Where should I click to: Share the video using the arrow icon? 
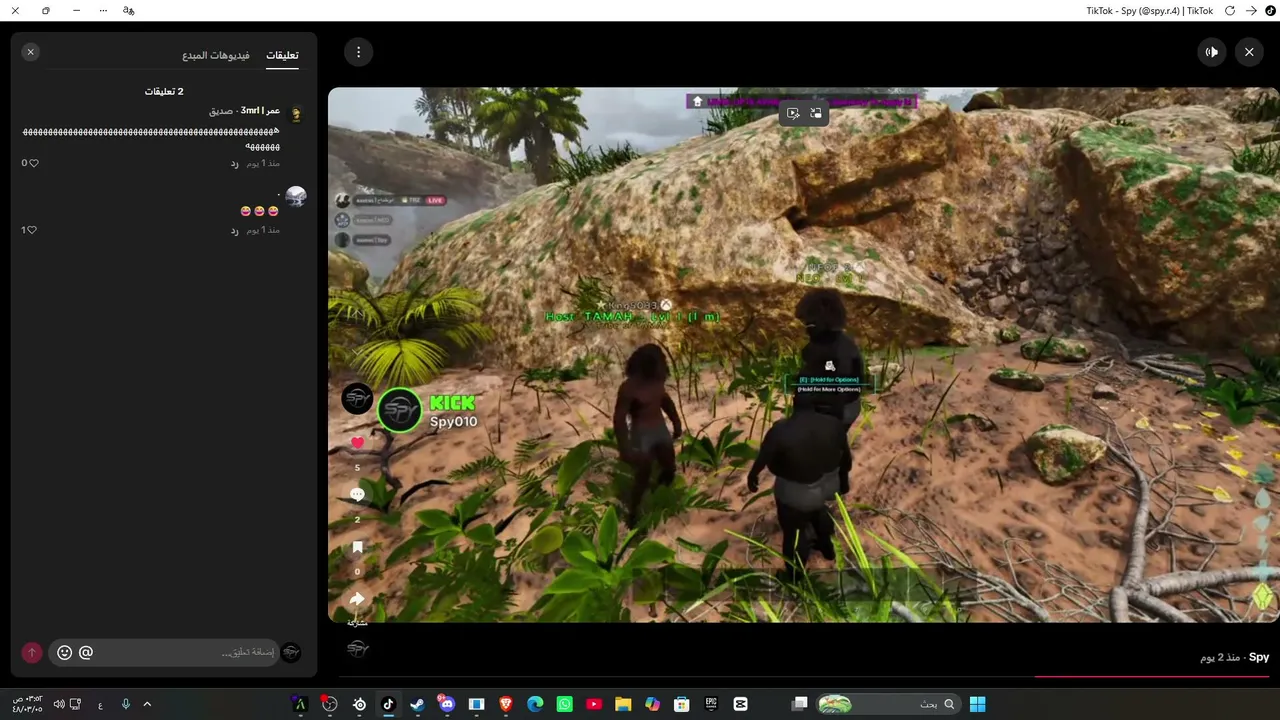[357, 599]
